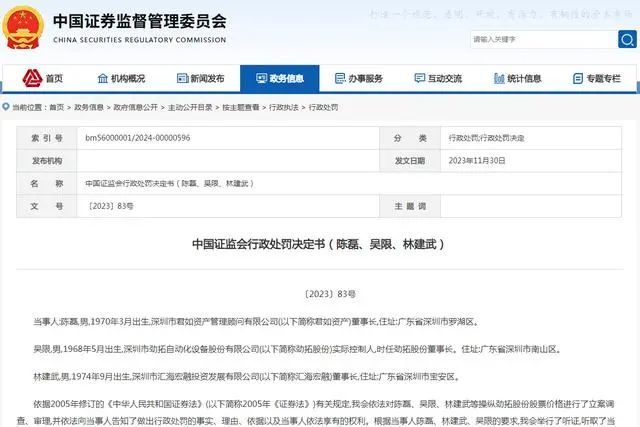The height and width of the screenshot is (427, 640).
Task: Click the chart icon beside 统计信息
Action: (499, 78)
